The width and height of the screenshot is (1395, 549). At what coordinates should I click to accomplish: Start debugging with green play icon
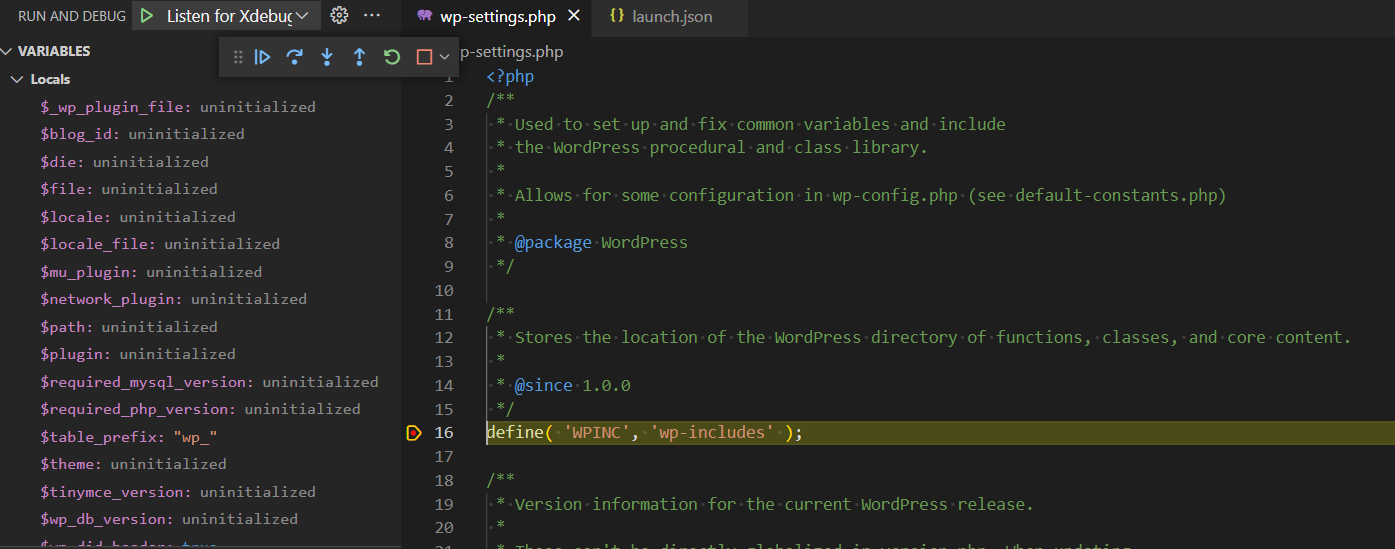tap(147, 16)
